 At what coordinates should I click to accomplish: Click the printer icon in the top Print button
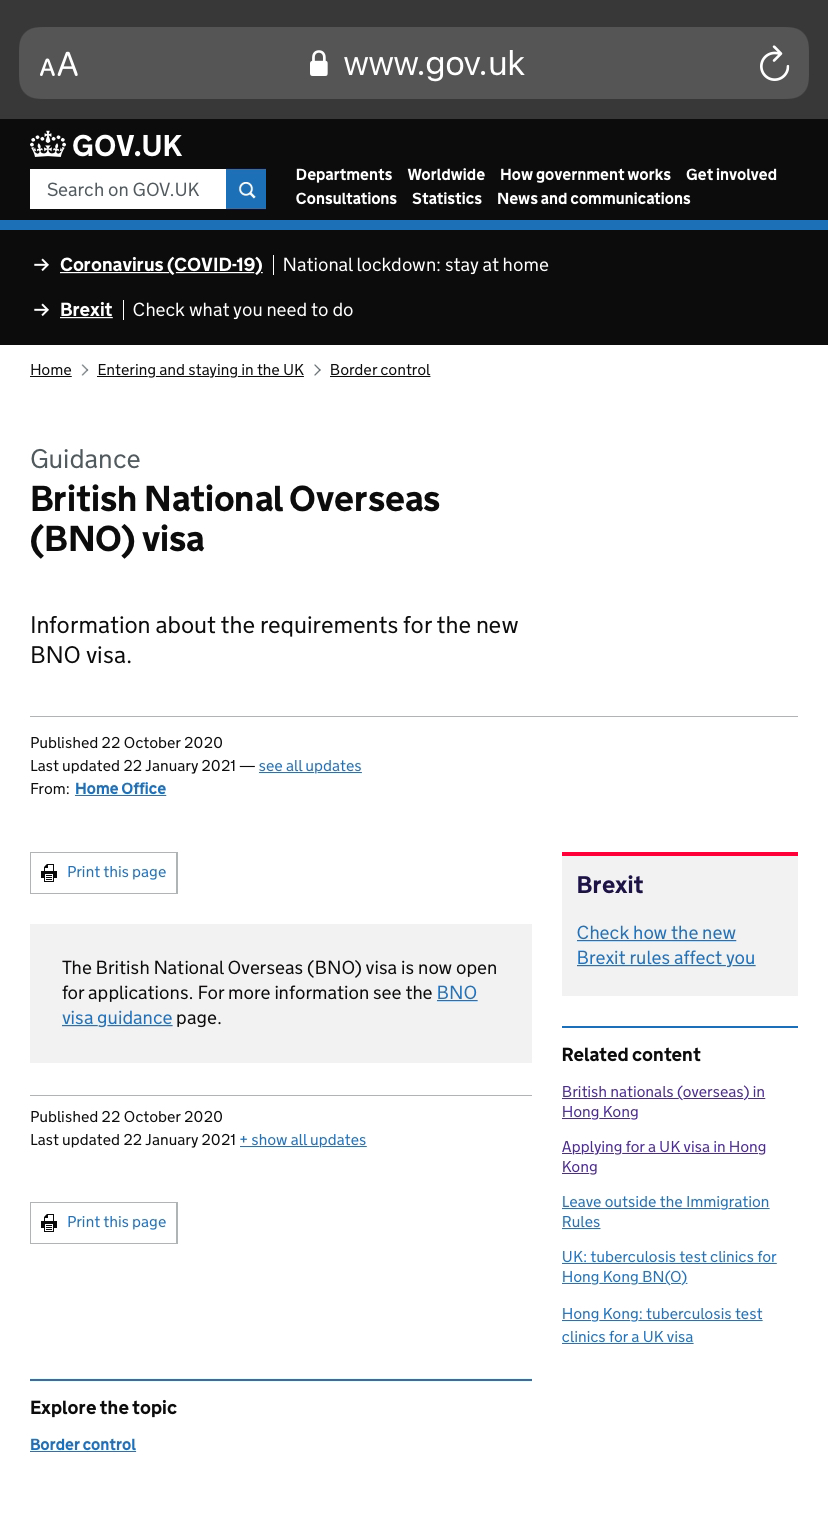pos(49,873)
